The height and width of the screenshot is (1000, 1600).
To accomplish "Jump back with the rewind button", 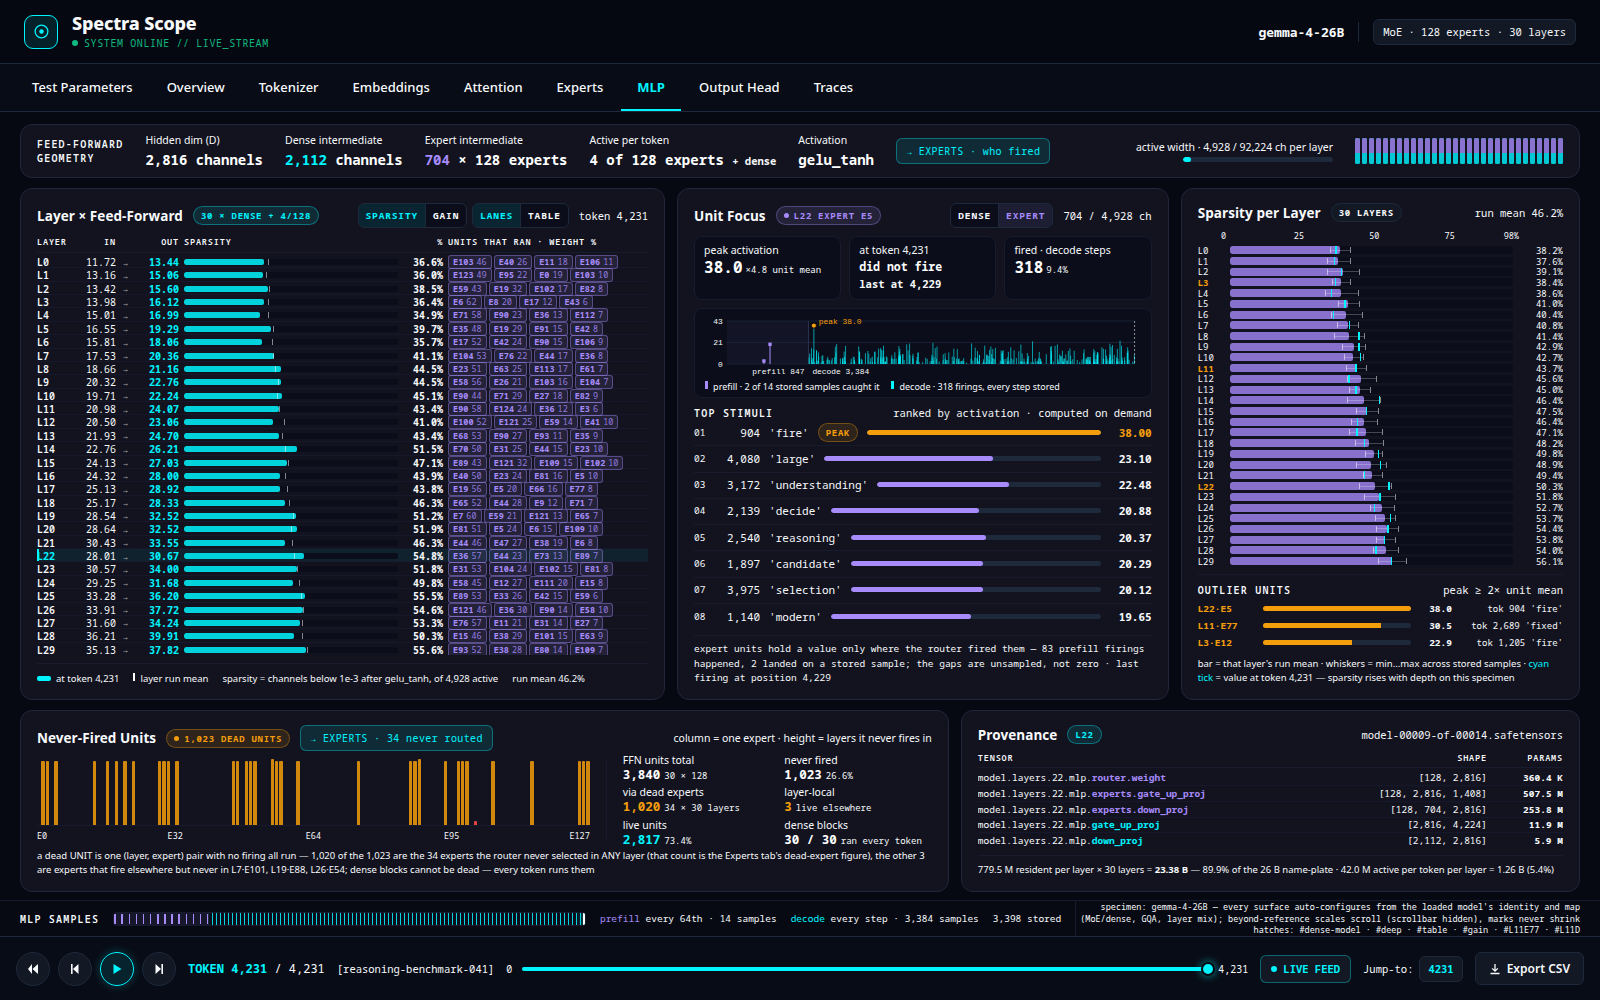I will tap(33, 969).
